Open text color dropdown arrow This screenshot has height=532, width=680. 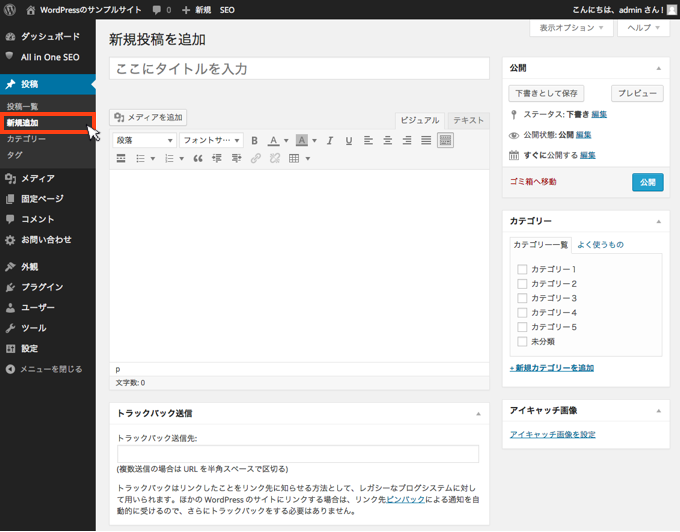click(x=286, y=140)
